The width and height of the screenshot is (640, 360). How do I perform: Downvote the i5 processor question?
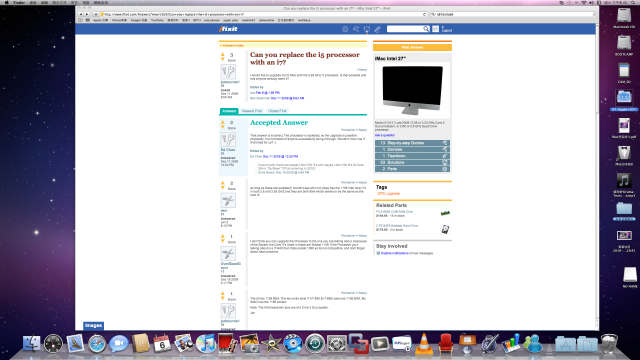pyautogui.click(x=222, y=59)
